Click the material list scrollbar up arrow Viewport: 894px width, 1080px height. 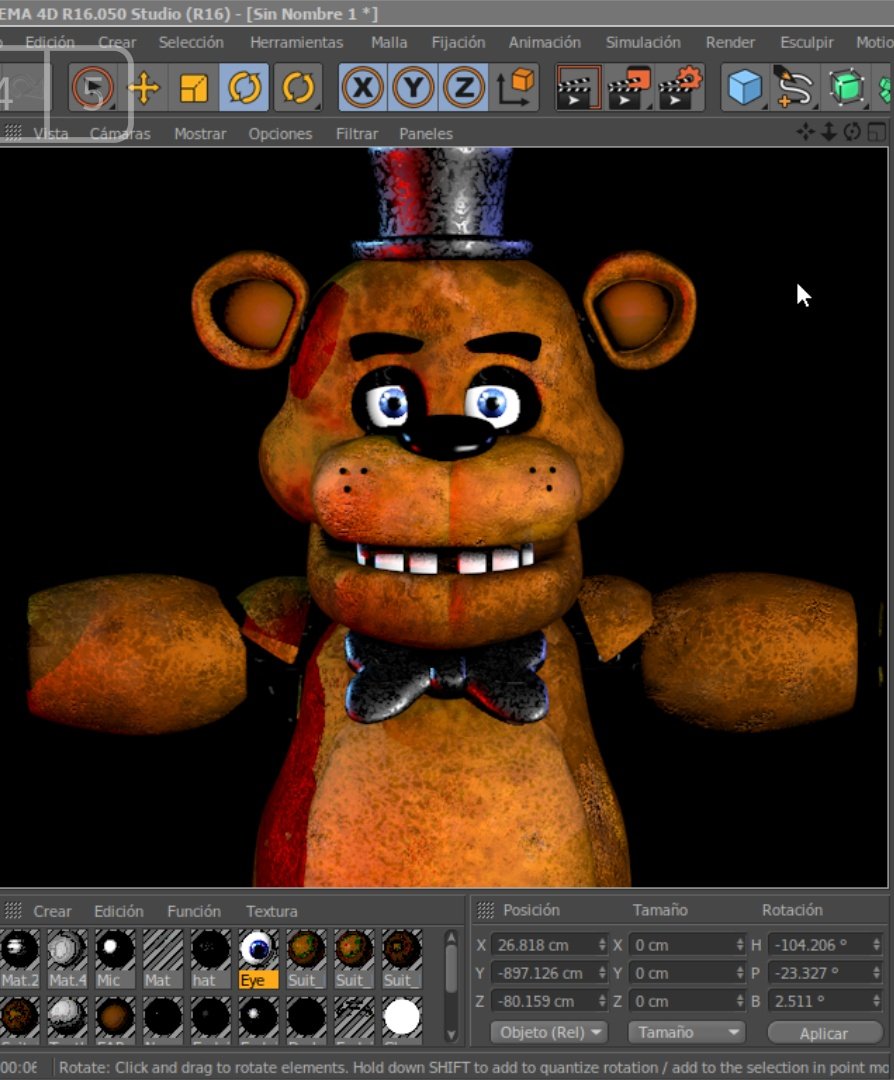(451, 938)
